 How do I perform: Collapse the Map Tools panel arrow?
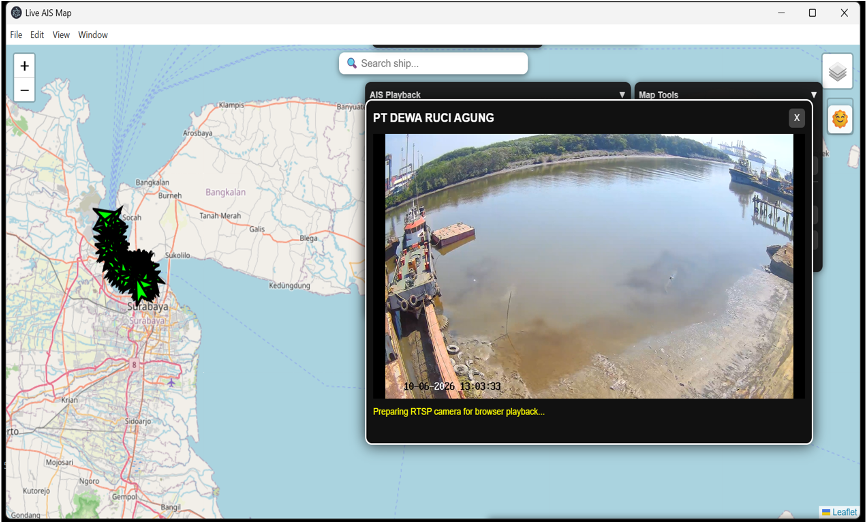click(x=814, y=94)
